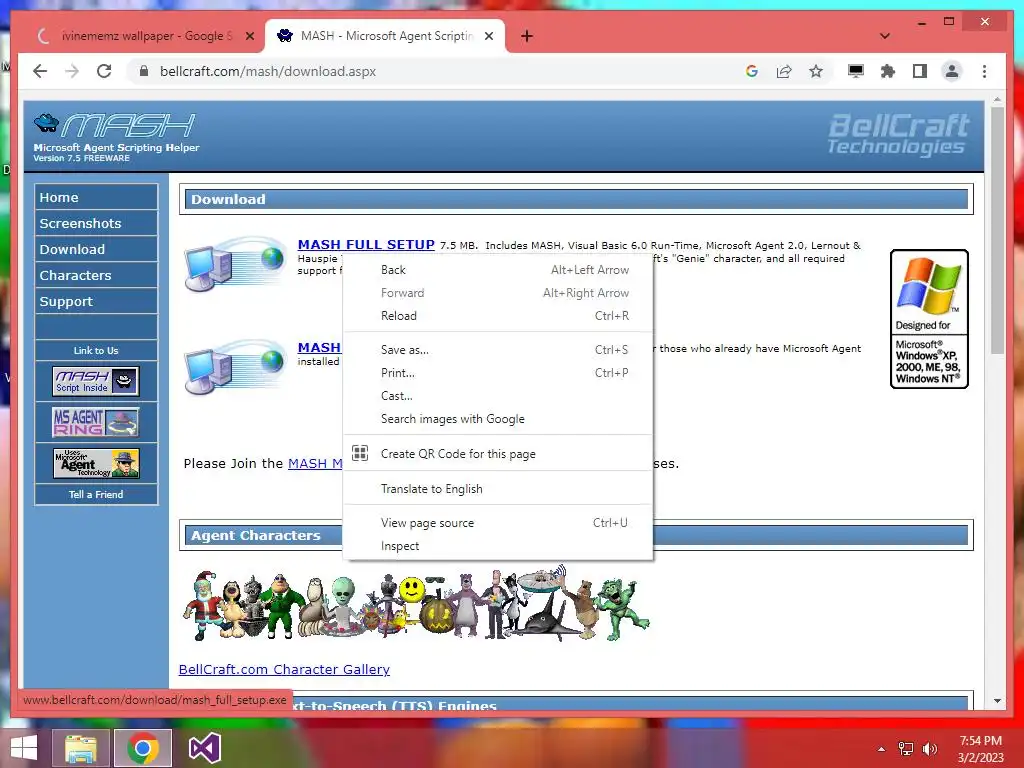
Task: Click the BellCraft Technologies logo
Action: [898, 135]
